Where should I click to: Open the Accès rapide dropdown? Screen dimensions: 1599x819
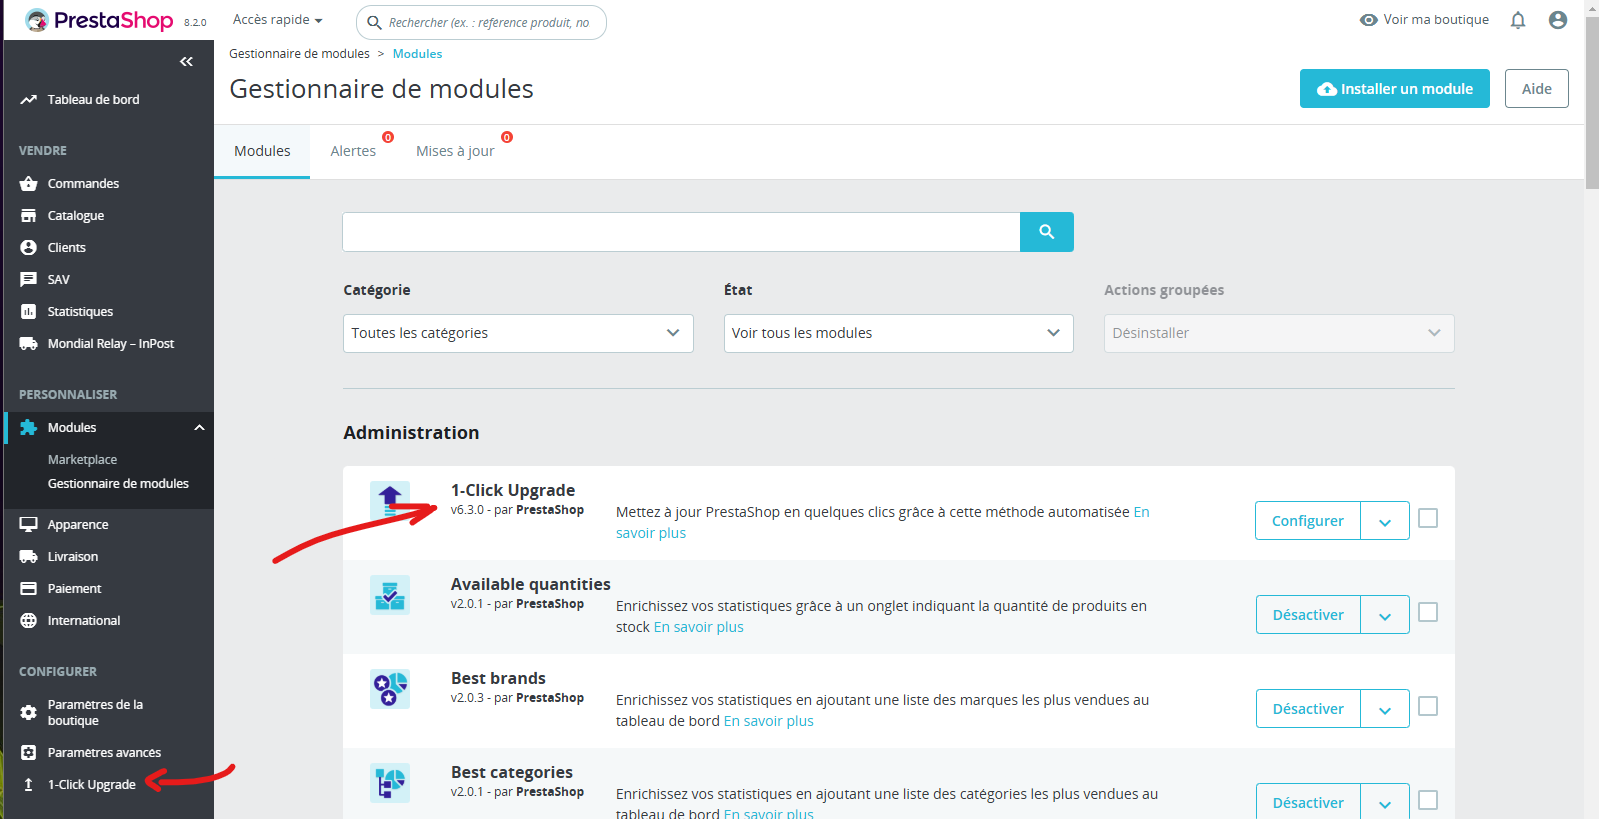[277, 19]
